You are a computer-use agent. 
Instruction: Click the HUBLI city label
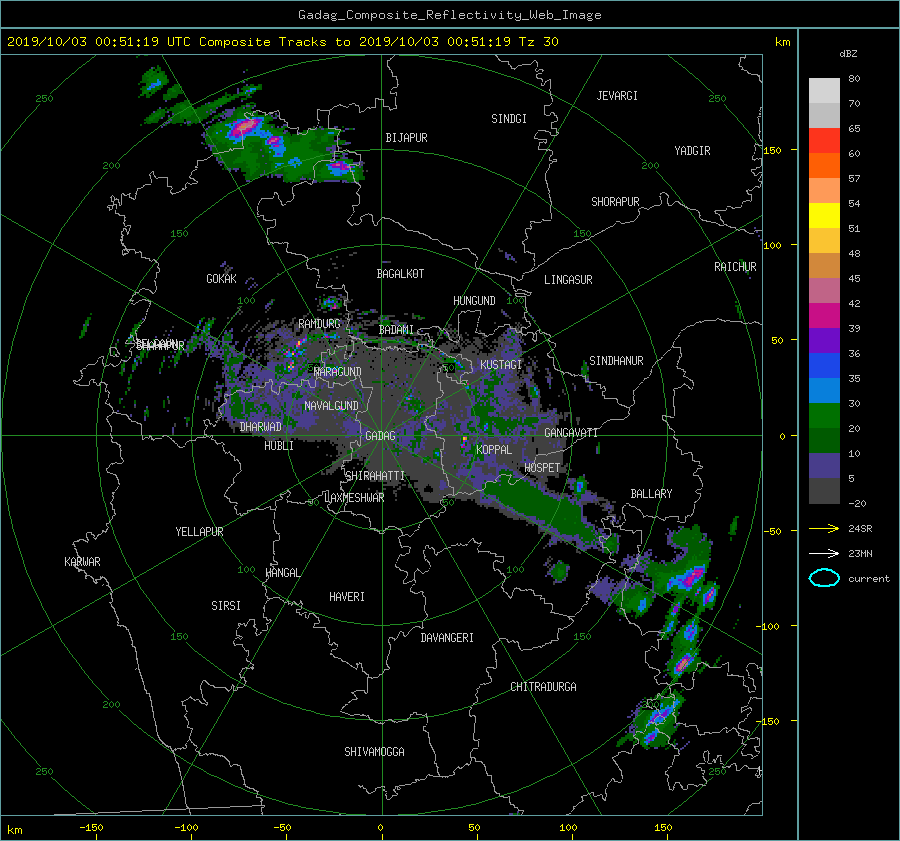(279, 445)
